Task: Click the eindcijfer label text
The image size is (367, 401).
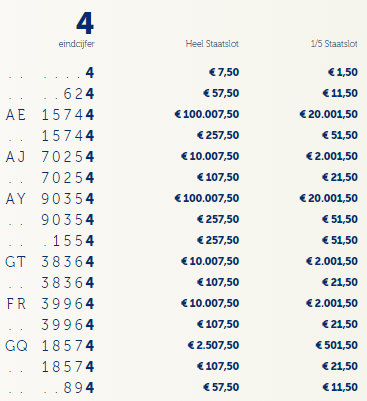Action: click(x=77, y=44)
